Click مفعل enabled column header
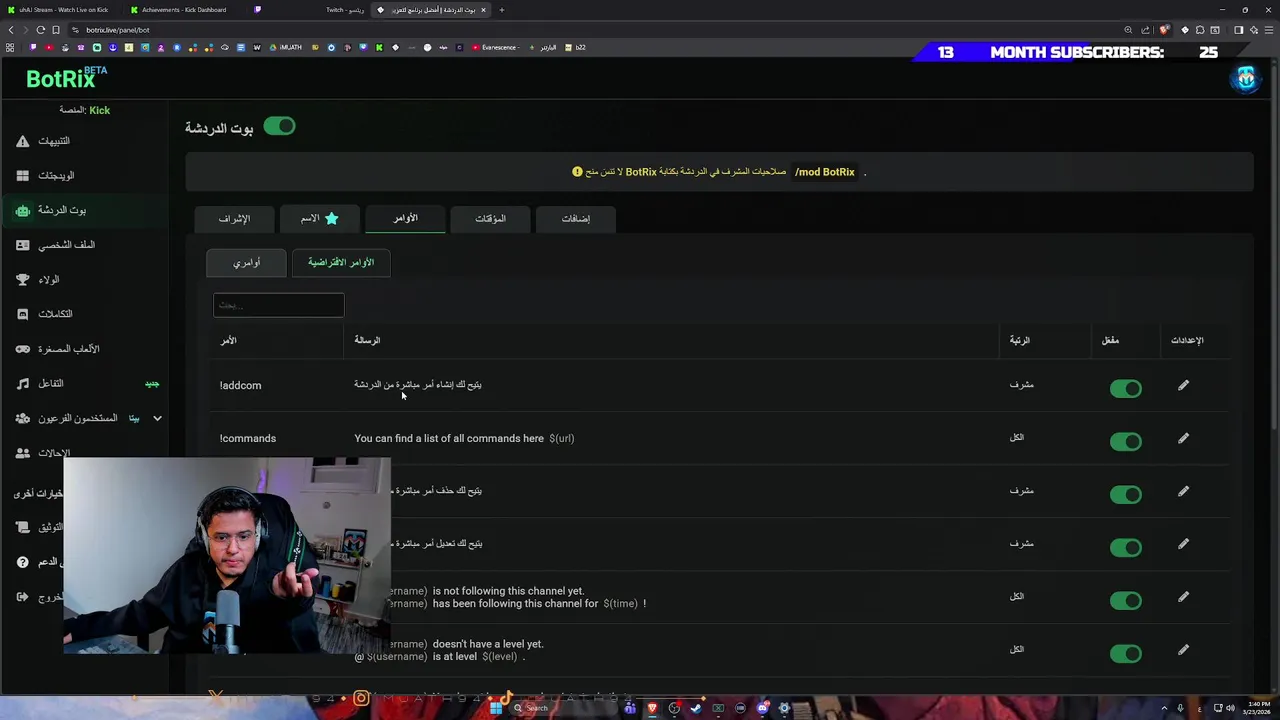This screenshot has height=720, width=1280. 1110,340
